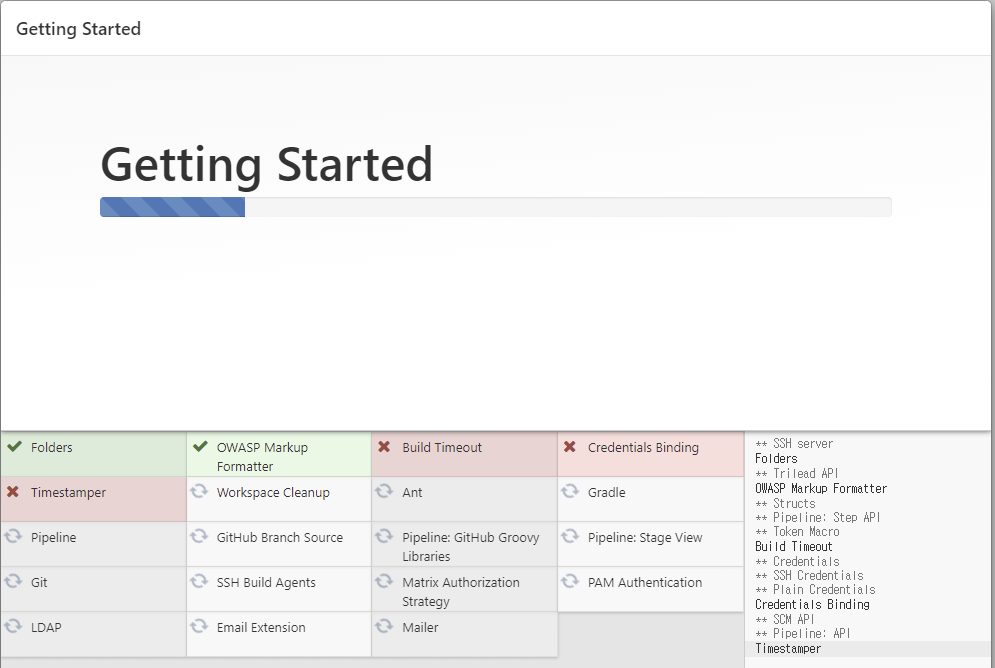
Task: Select the Build Timeout plugin label in grid
Action: click(442, 447)
